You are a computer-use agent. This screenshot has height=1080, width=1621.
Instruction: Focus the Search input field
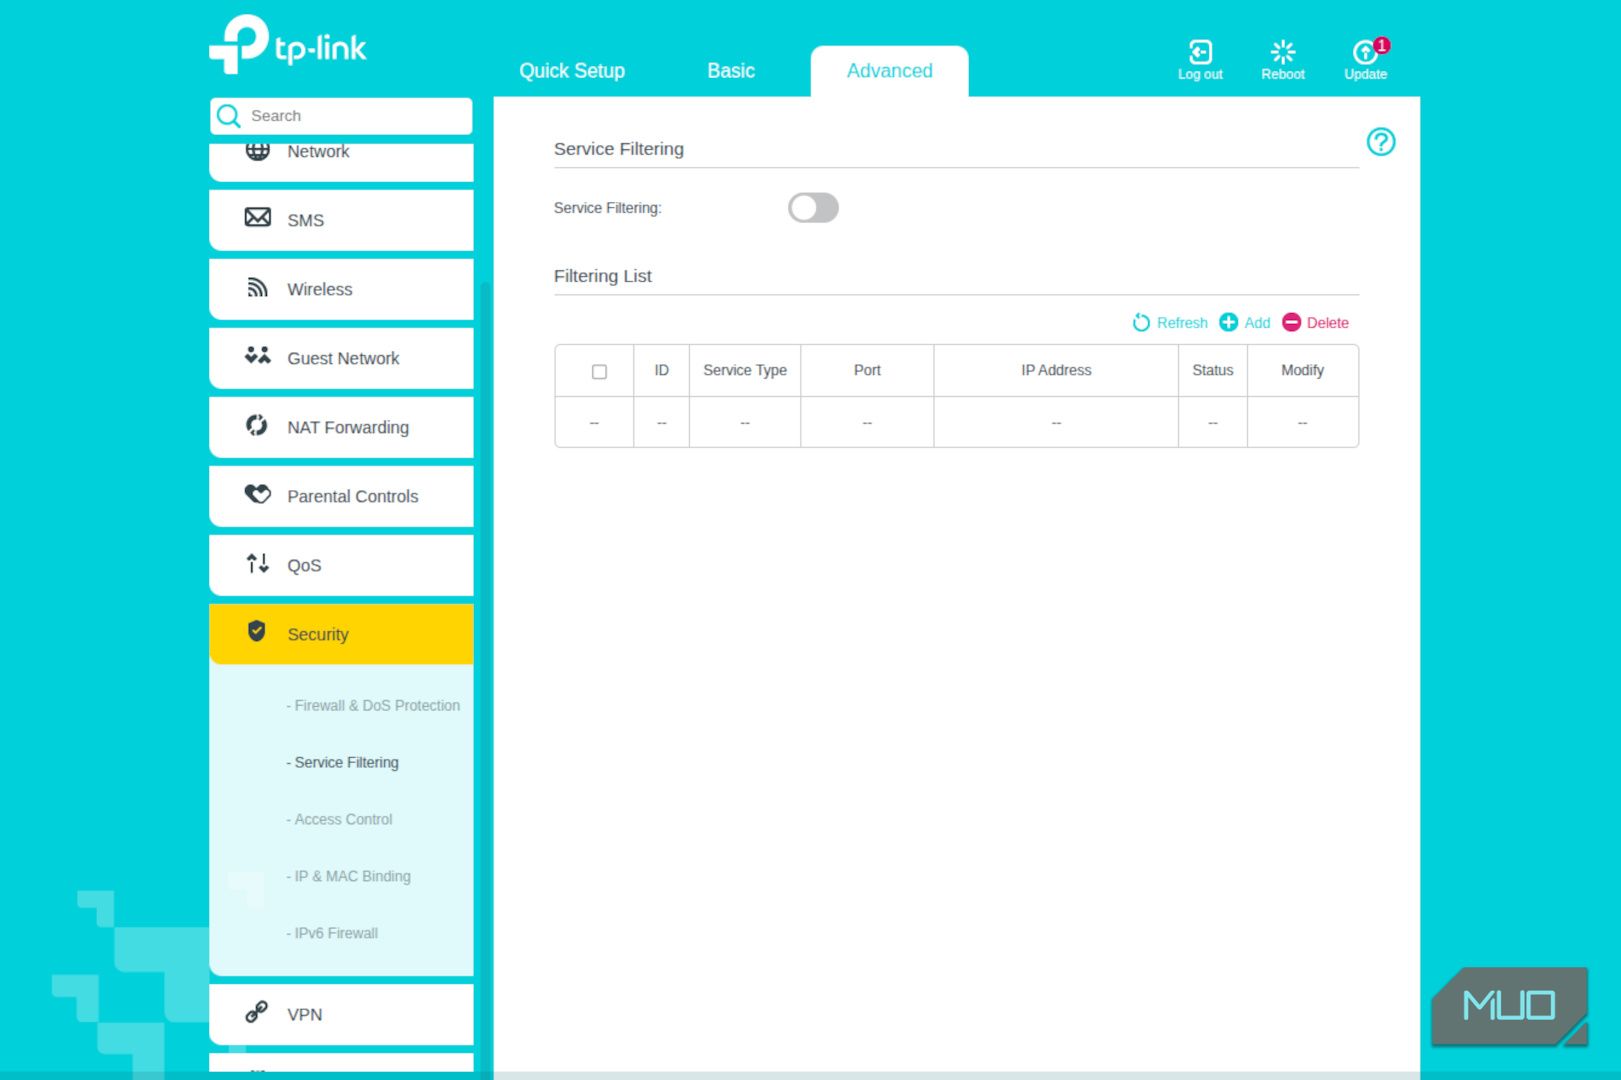341,116
